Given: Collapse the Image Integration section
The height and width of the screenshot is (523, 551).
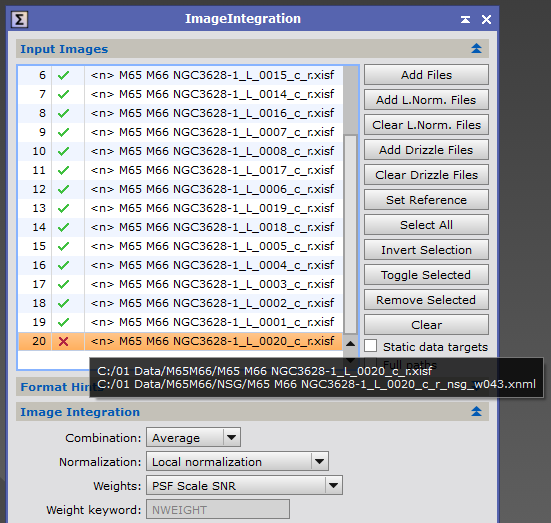Looking at the screenshot, I should coord(476,411).
